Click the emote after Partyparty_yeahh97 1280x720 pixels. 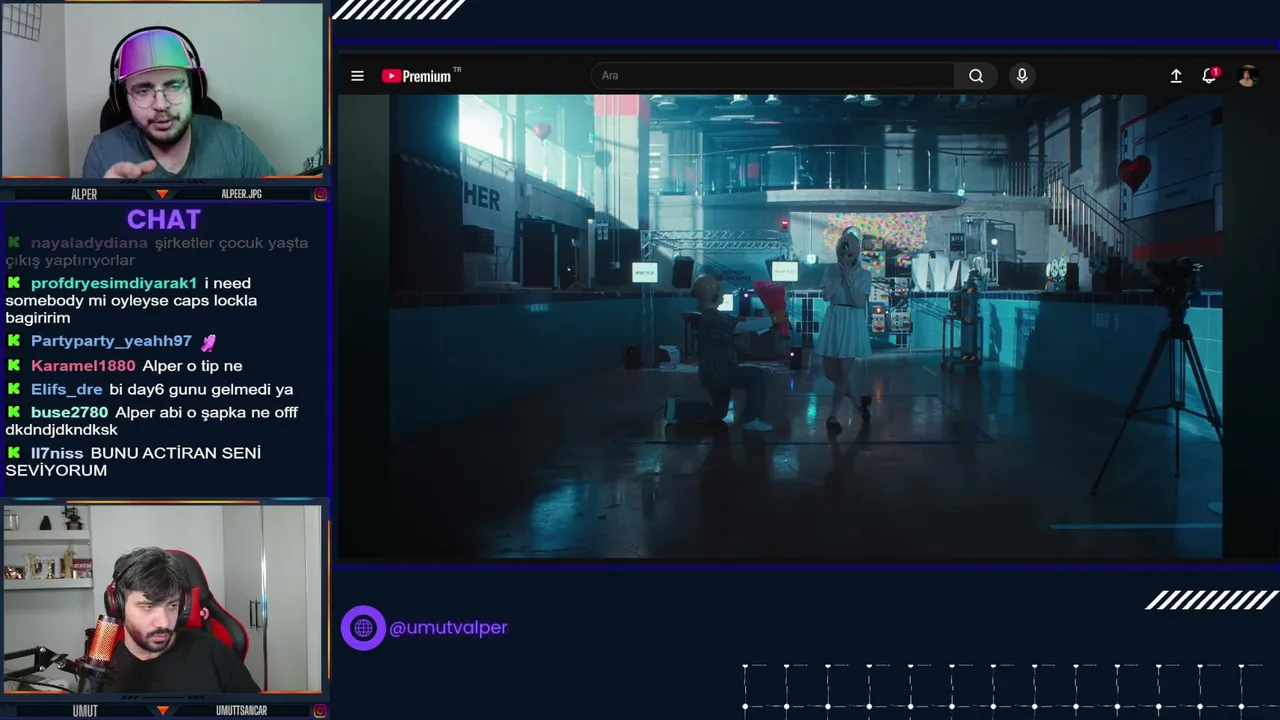tap(208, 342)
